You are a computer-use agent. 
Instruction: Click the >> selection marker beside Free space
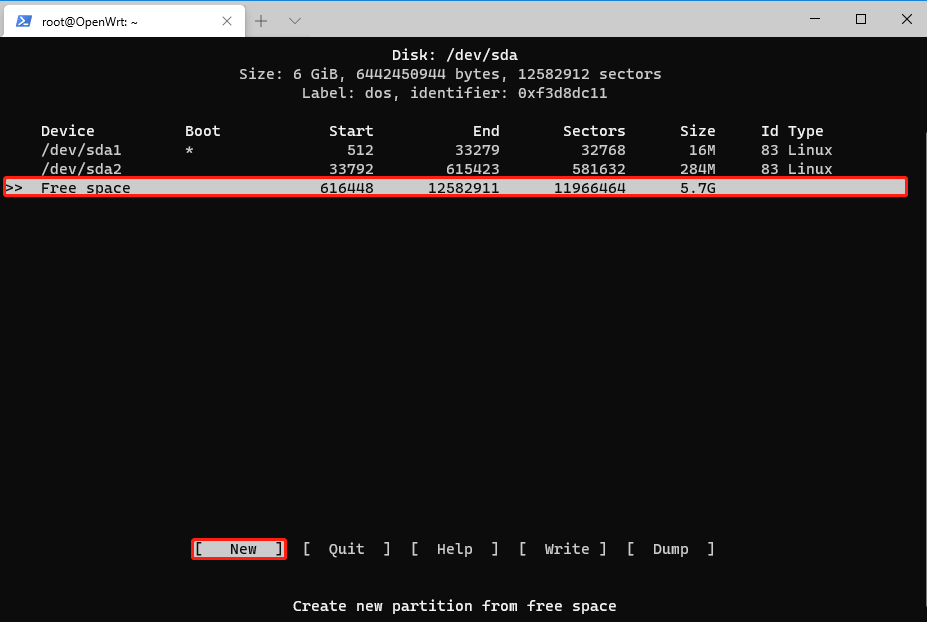[x=14, y=188]
